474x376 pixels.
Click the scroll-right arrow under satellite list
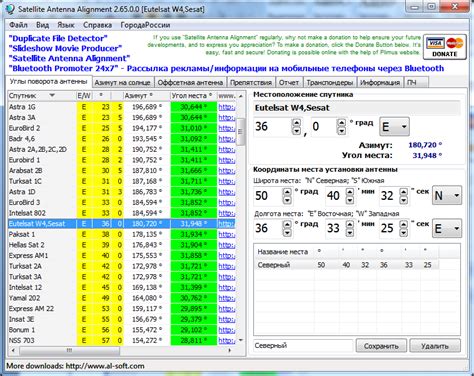tap(230, 350)
